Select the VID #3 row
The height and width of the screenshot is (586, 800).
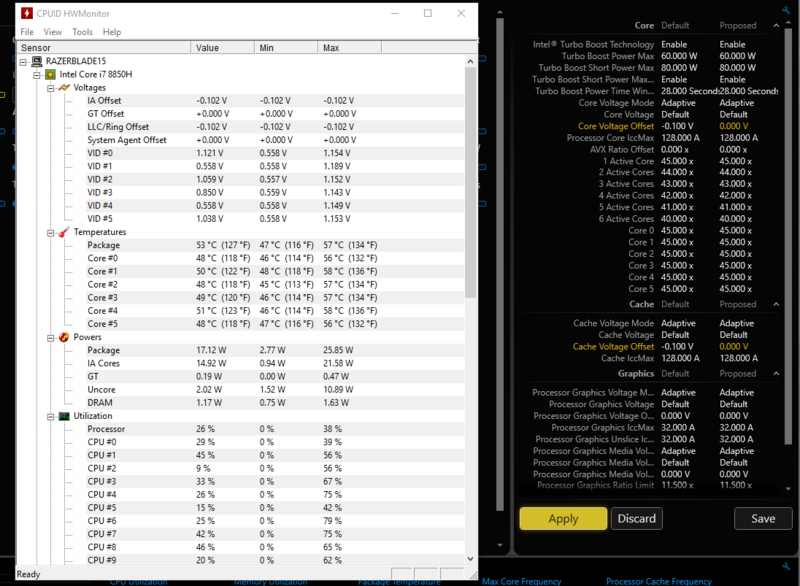coord(275,192)
